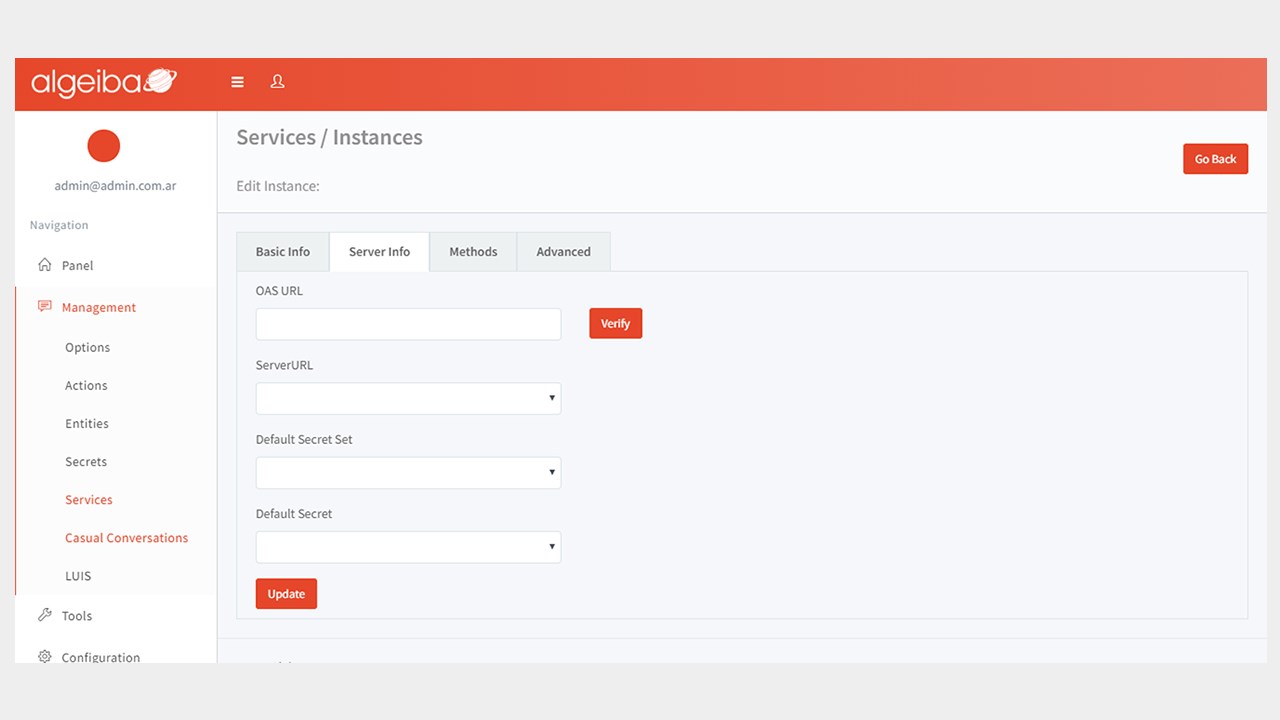
Task: Open the Advanced tab
Action: [x=563, y=252]
